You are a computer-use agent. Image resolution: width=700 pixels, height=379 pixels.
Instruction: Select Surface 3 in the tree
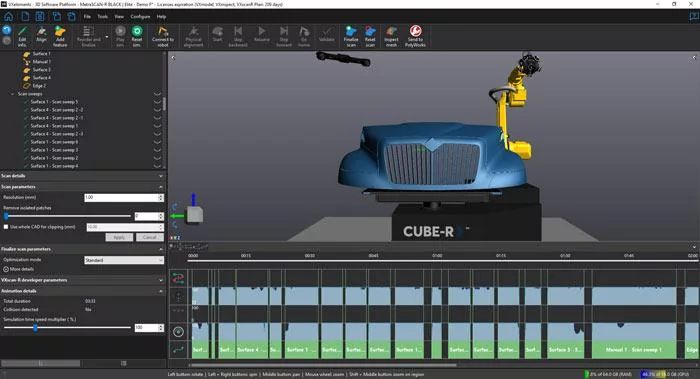pyautogui.click(x=42, y=70)
